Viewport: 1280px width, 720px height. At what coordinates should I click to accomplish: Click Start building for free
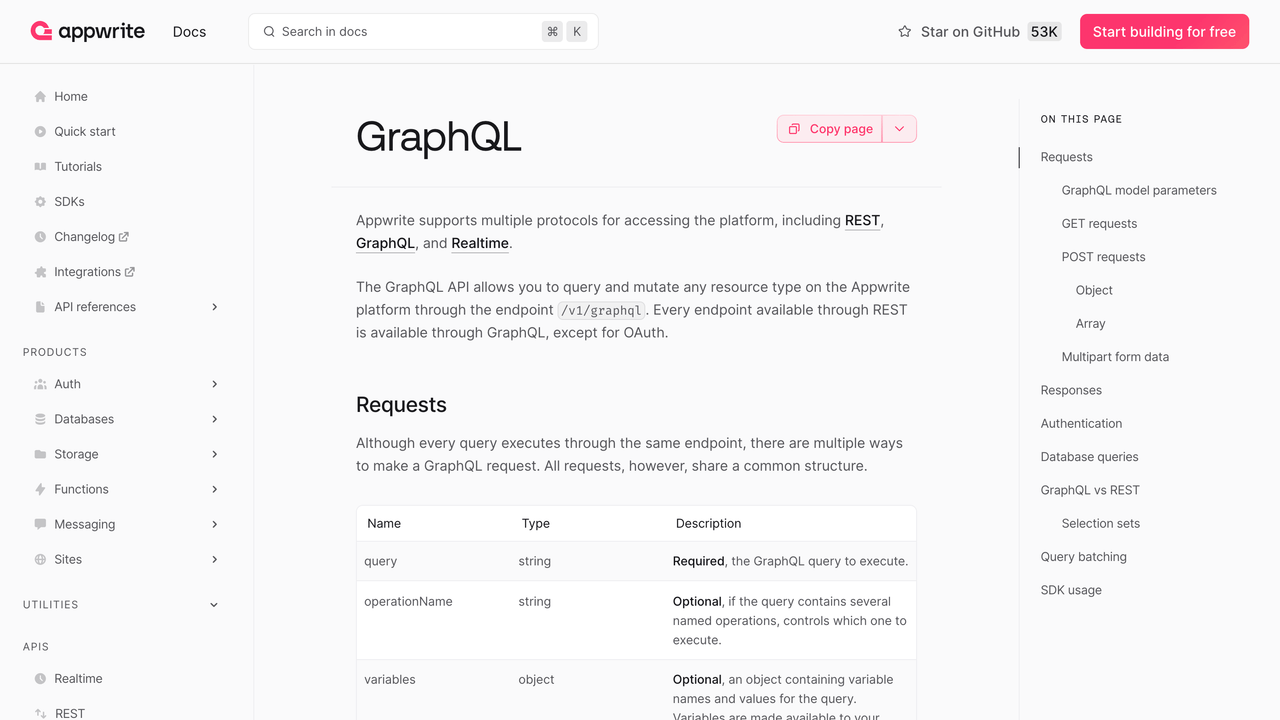click(1164, 32)
